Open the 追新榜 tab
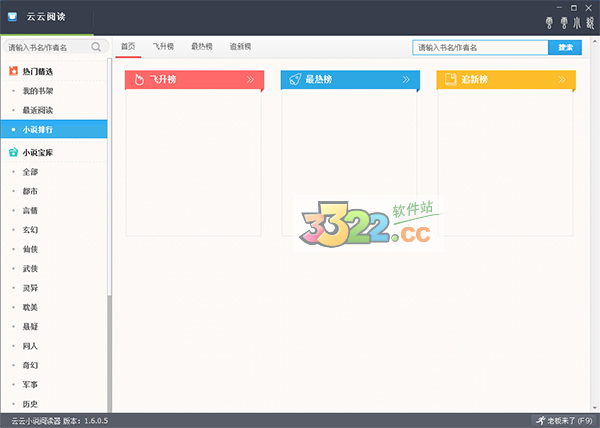Screen dimensions: 600x428 [x=240, y=47]
